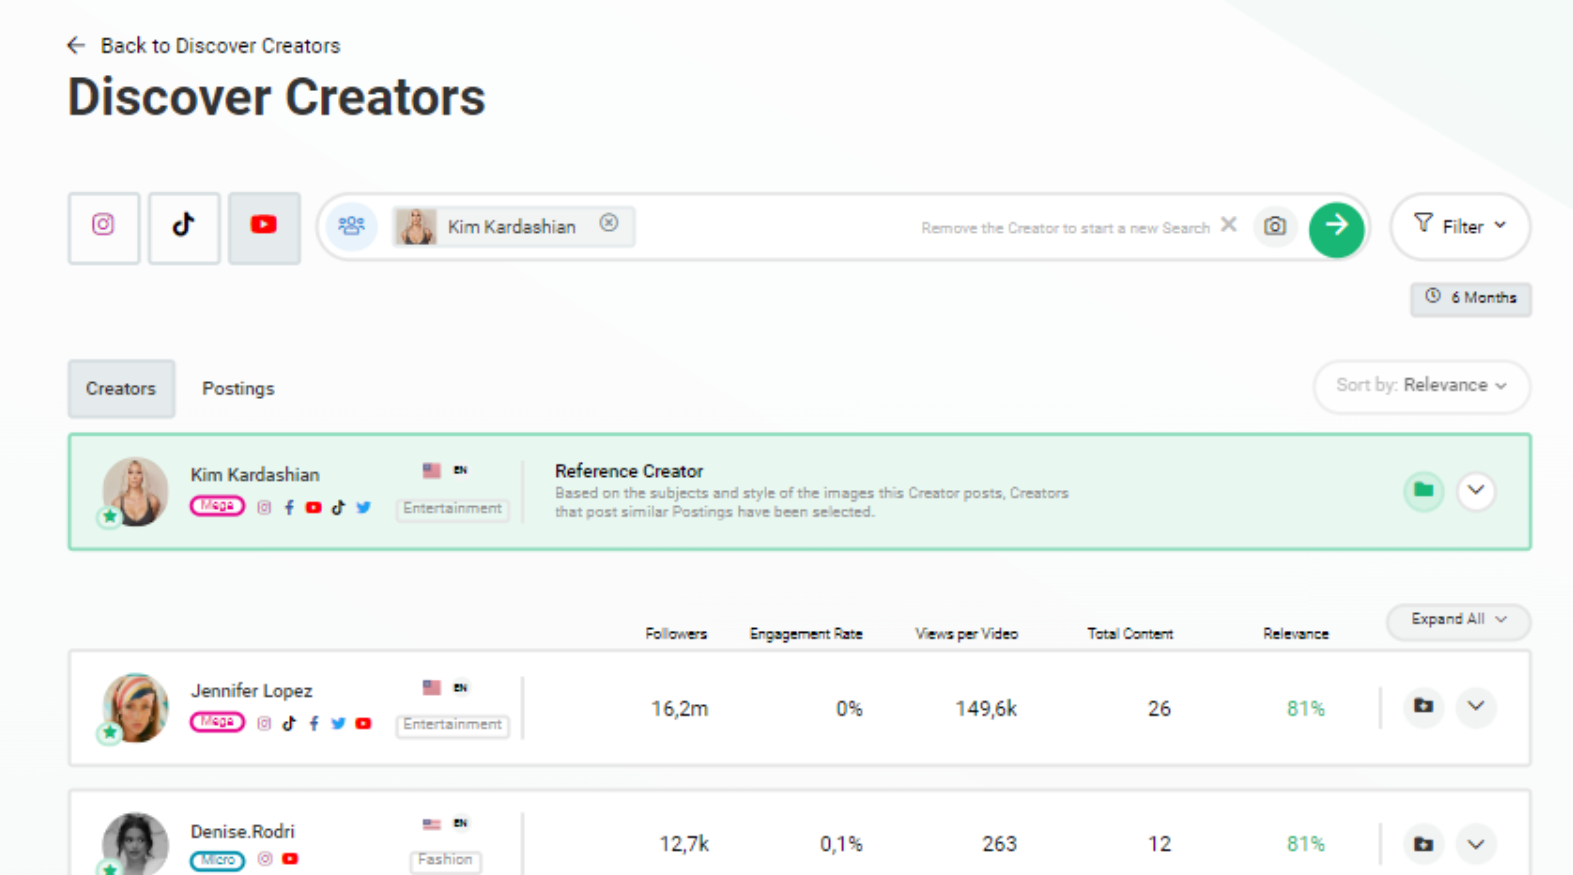Viewport: 1573px width, 875px height.
Task: Open Denise.Rodri's profile picture
Action: 135,844
